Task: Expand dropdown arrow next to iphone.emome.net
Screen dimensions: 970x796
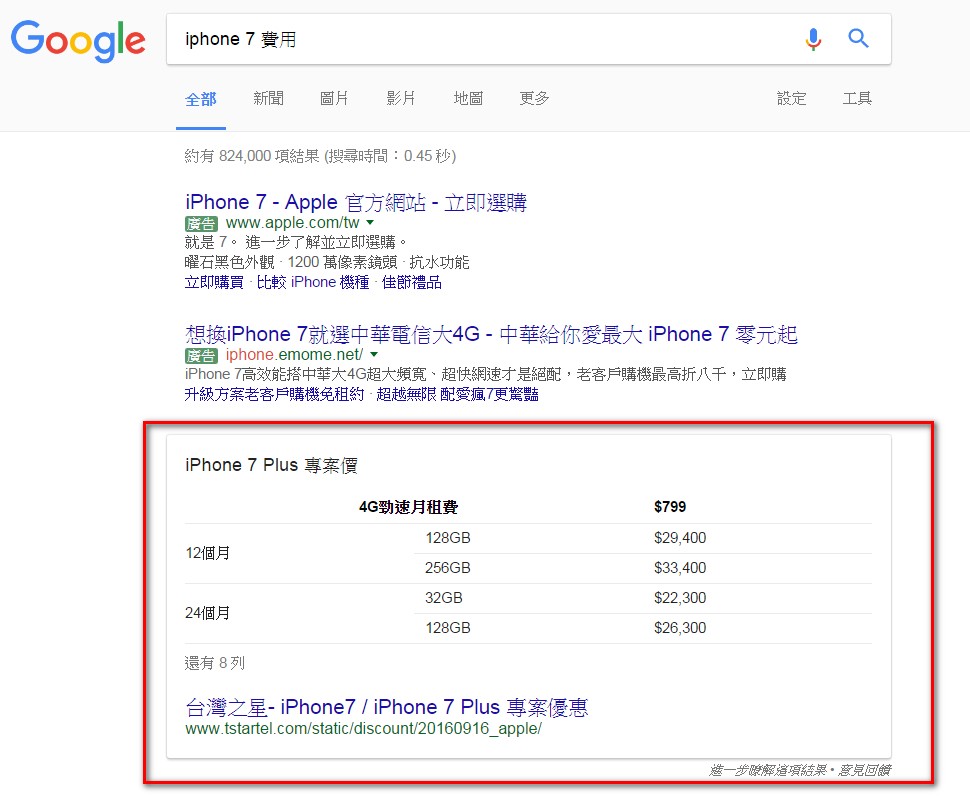Action: (x=374, y=354)
